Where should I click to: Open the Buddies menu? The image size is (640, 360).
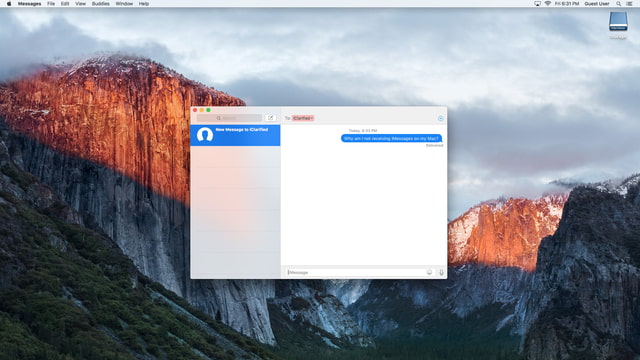point(100,4)
